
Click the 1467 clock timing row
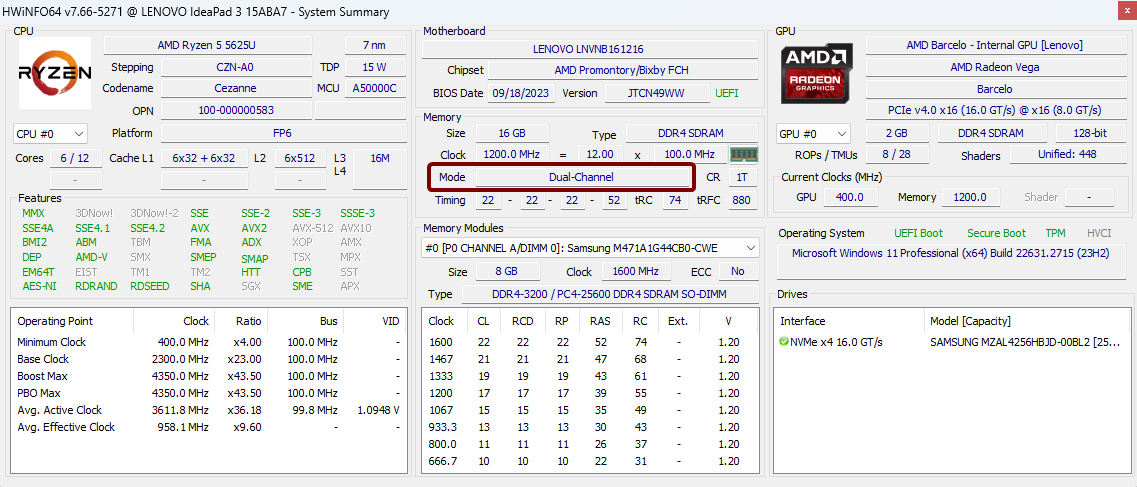point(591,359)
